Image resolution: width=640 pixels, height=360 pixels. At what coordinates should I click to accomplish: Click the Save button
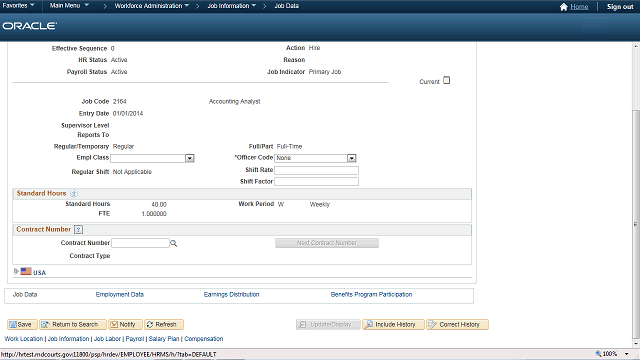[22, 324]
